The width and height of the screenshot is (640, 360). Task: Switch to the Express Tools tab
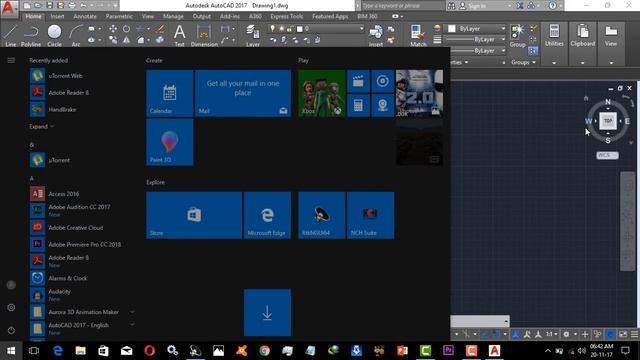[287, 16]
